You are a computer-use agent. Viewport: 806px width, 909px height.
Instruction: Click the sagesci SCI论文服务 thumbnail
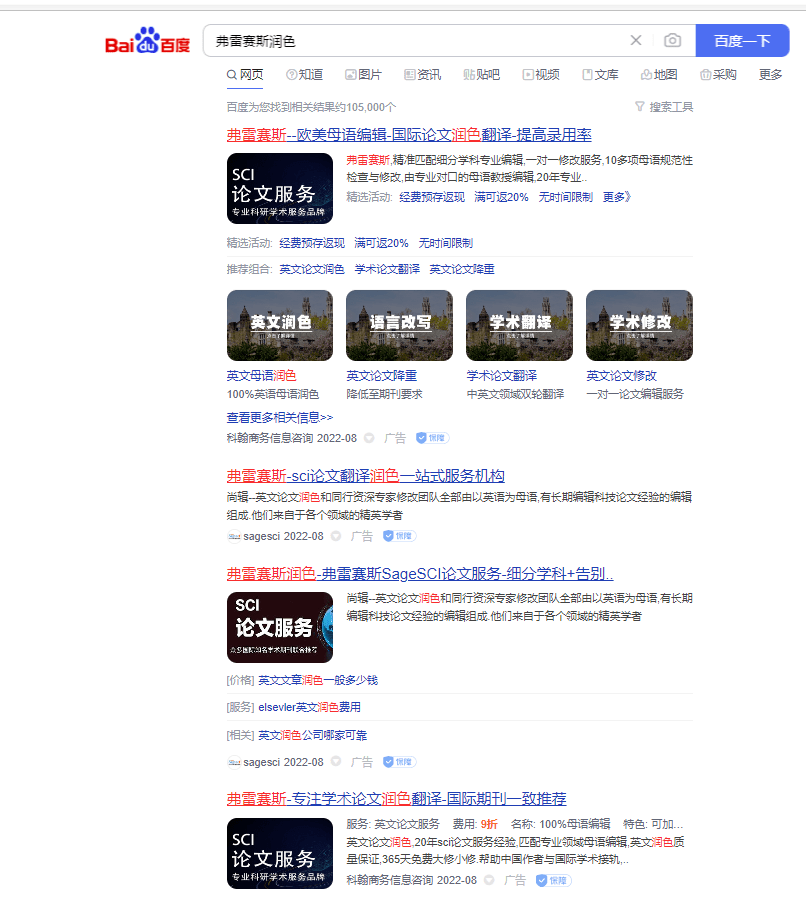[x=279, y=627]
